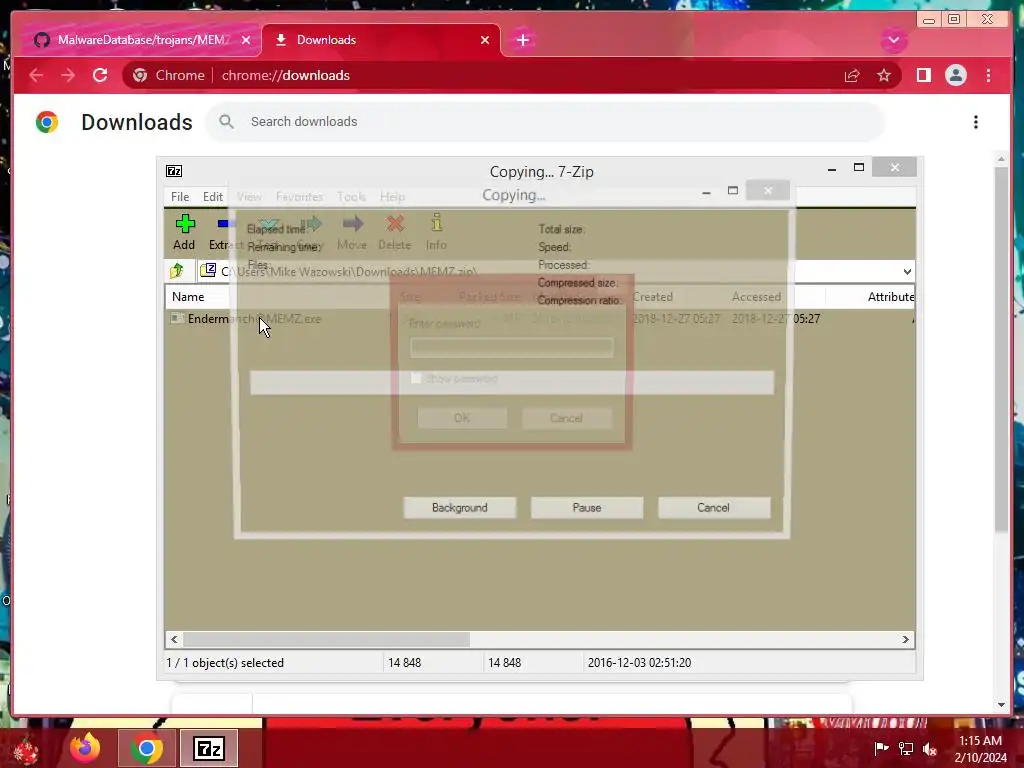Click the left scroll arrow in 7-Zip list
This screenshot has height=768, width=1024.
pyautogui.click(x=174, y=639)
